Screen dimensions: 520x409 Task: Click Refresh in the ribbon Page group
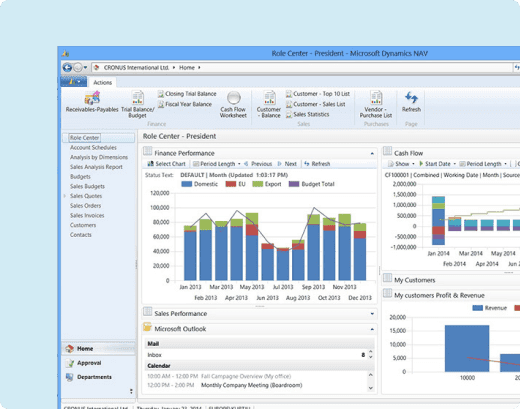click(411, 102)
